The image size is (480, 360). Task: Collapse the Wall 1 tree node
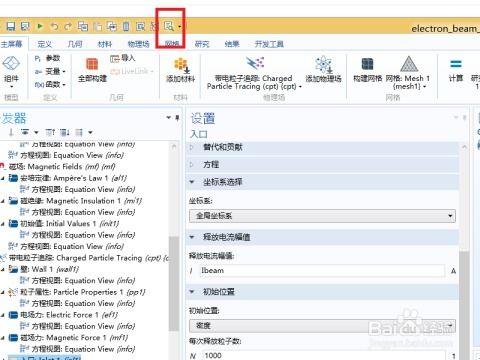tap(3, 269)
